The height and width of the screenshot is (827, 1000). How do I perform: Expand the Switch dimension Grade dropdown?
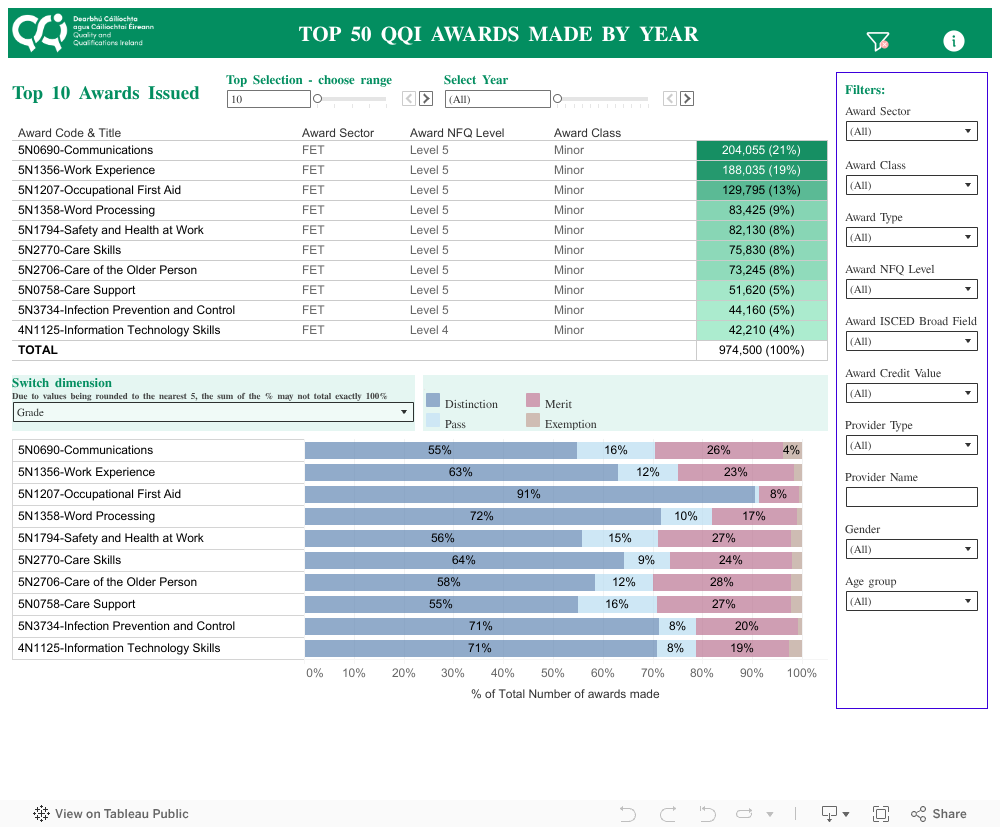click(212, 412)
